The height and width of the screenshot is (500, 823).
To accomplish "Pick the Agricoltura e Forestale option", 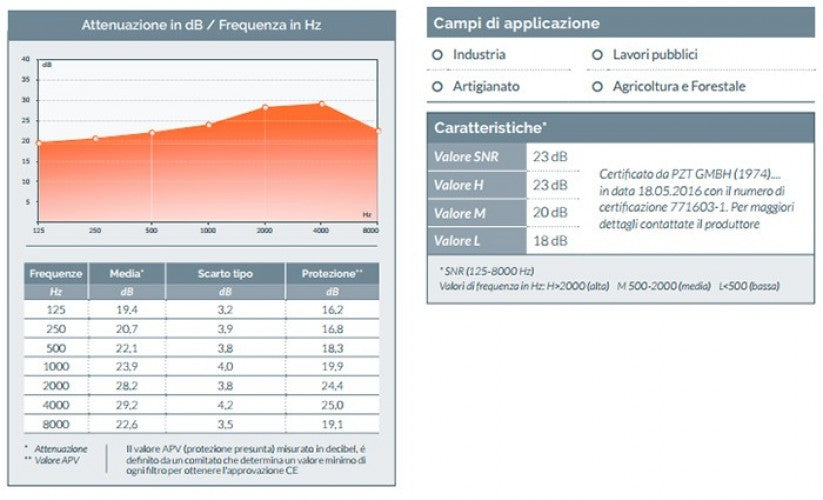I will tap(597, 87).
